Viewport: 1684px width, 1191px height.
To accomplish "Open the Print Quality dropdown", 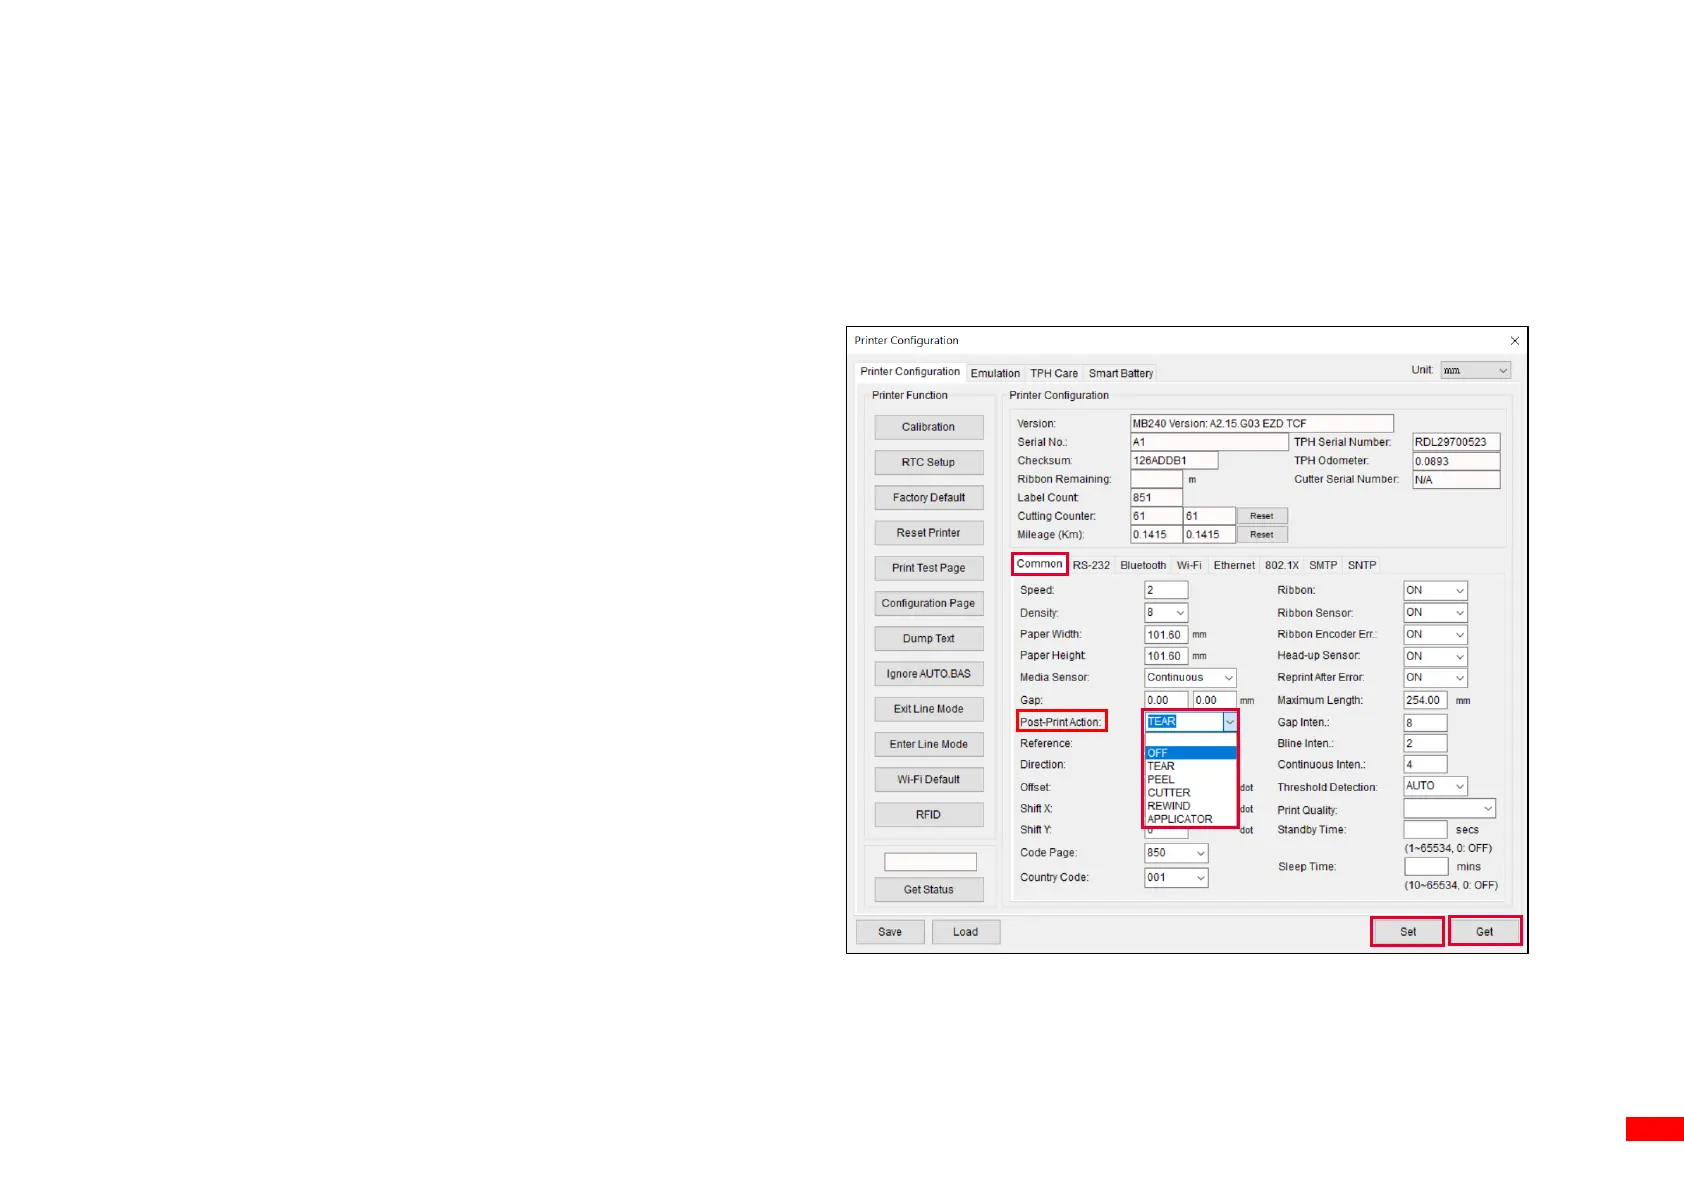I will [x=1449, y=808].
